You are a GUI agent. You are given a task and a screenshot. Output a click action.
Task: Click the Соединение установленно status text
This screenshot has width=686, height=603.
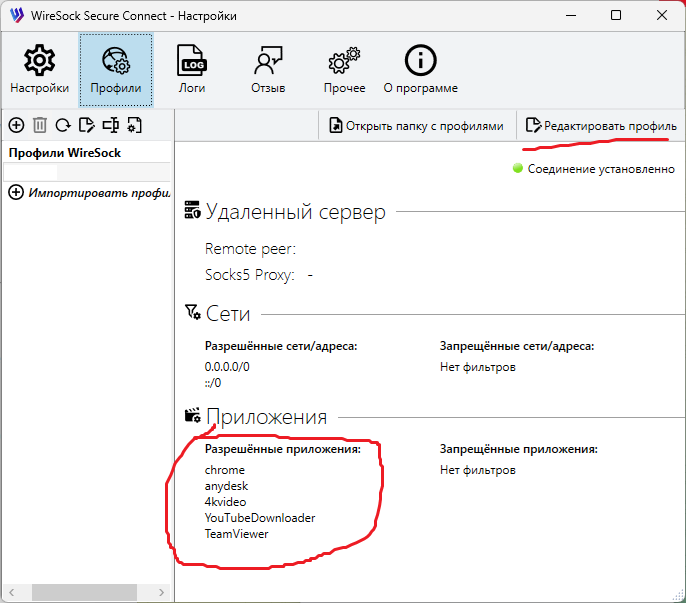(x=601, y=169)
